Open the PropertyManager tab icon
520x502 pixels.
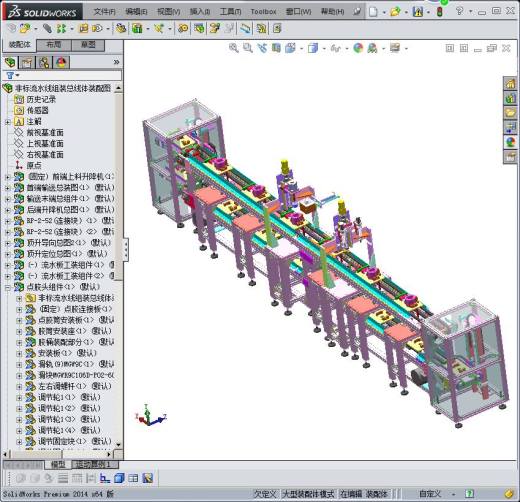click(x=27, y=62)
